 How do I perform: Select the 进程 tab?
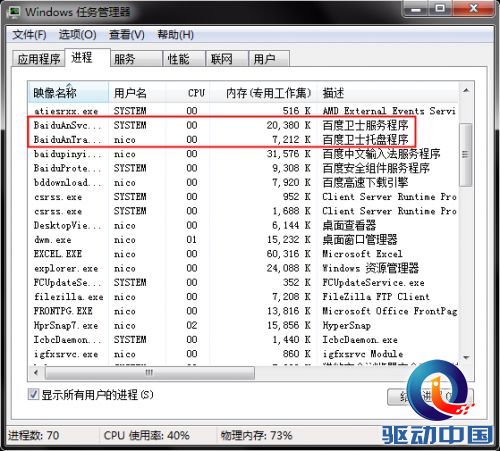87,58
